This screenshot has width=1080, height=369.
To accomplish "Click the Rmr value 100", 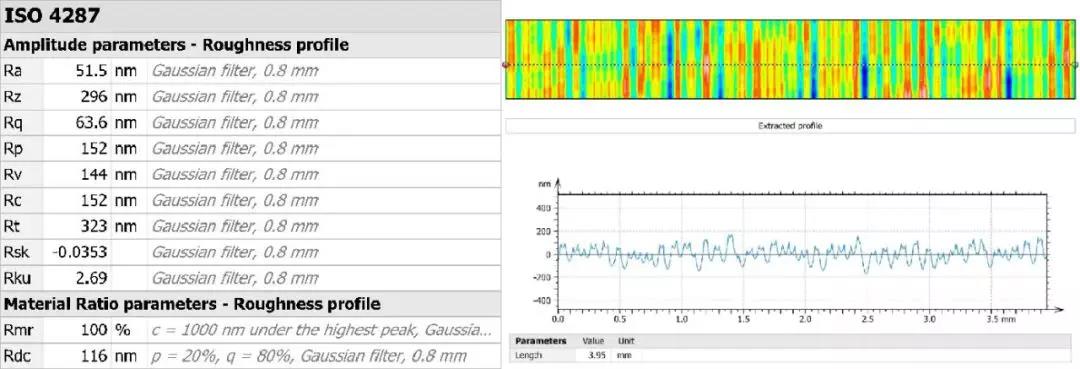I will pos(94,330).
